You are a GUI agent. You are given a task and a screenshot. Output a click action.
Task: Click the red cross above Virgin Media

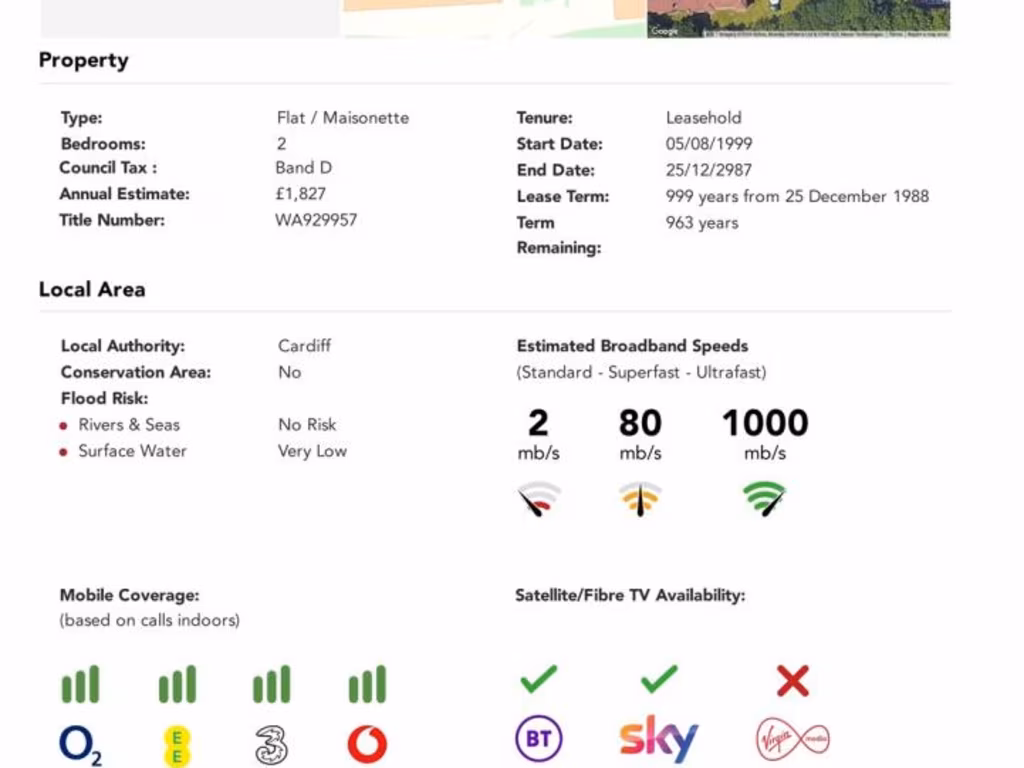point(792,682)
